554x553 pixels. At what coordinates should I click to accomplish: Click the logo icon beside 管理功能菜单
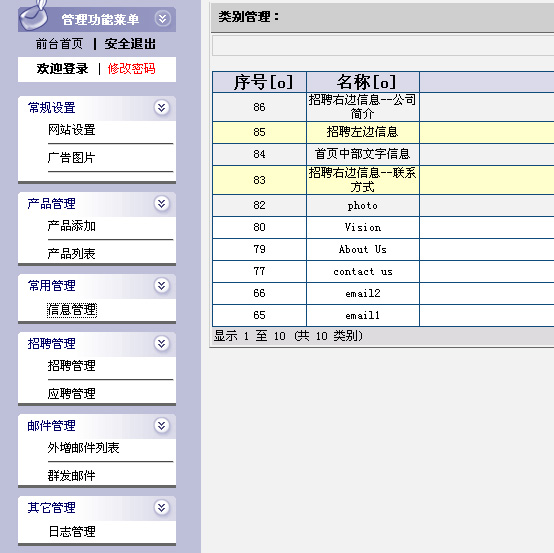34,16
